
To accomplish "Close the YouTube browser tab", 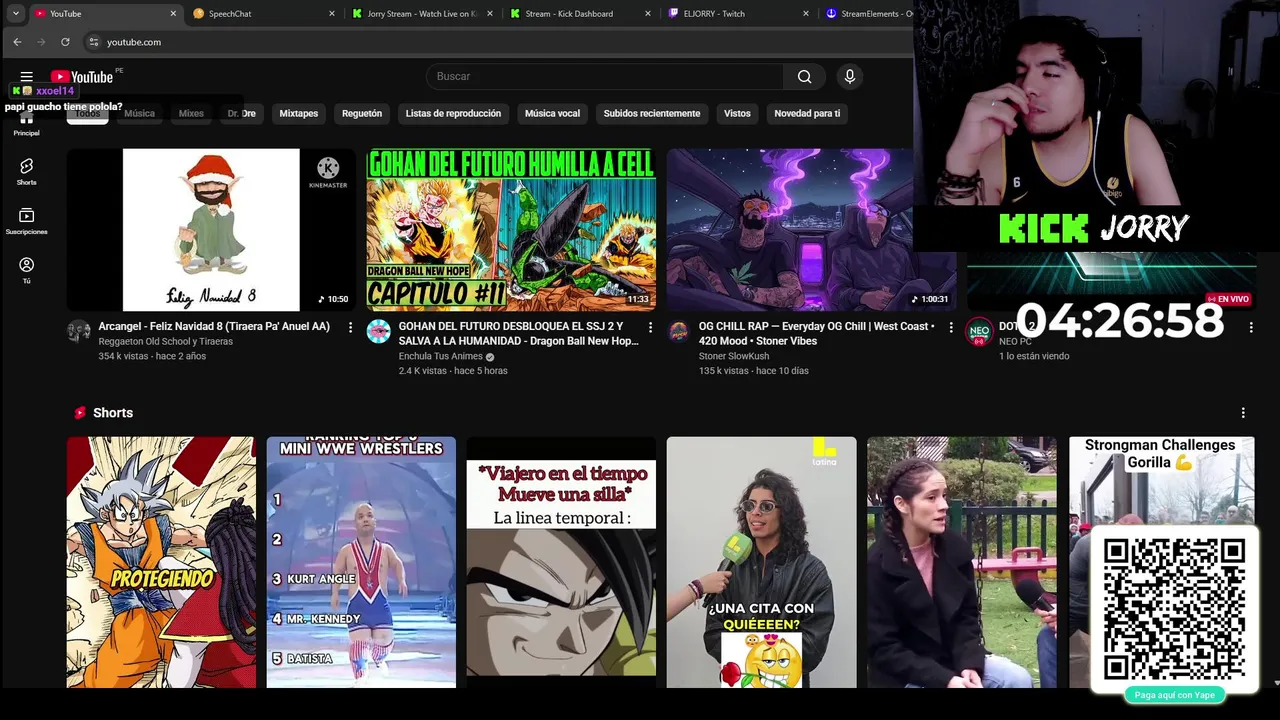I will [x=173, y=14].
